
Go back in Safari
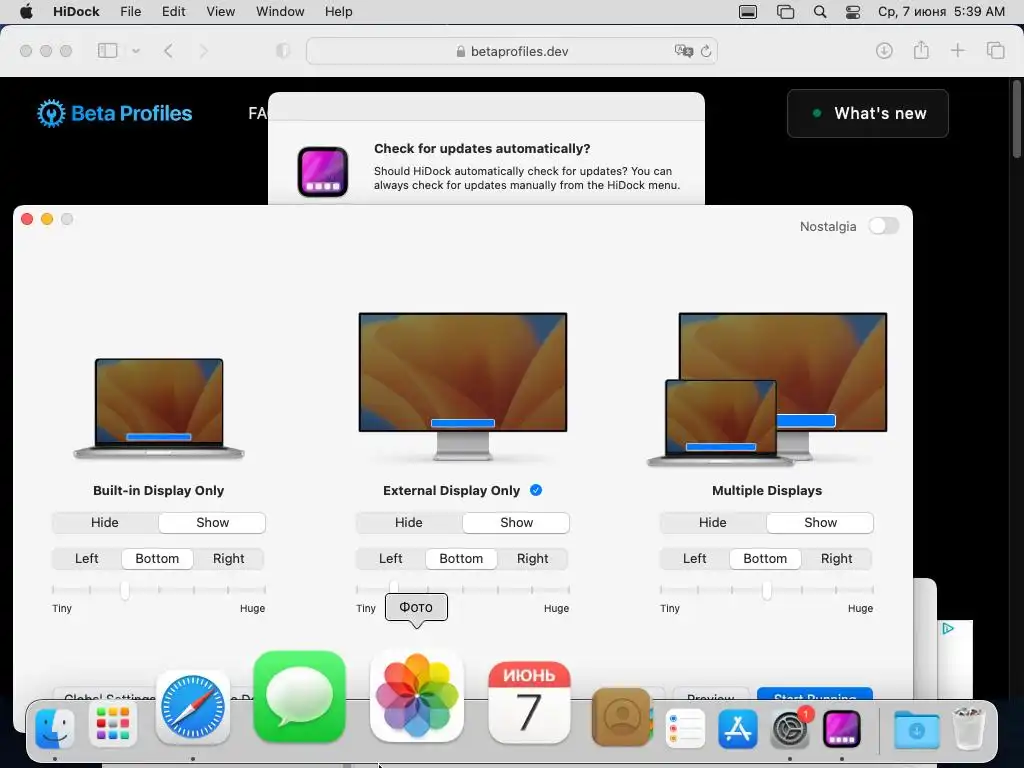coord(168,51)
